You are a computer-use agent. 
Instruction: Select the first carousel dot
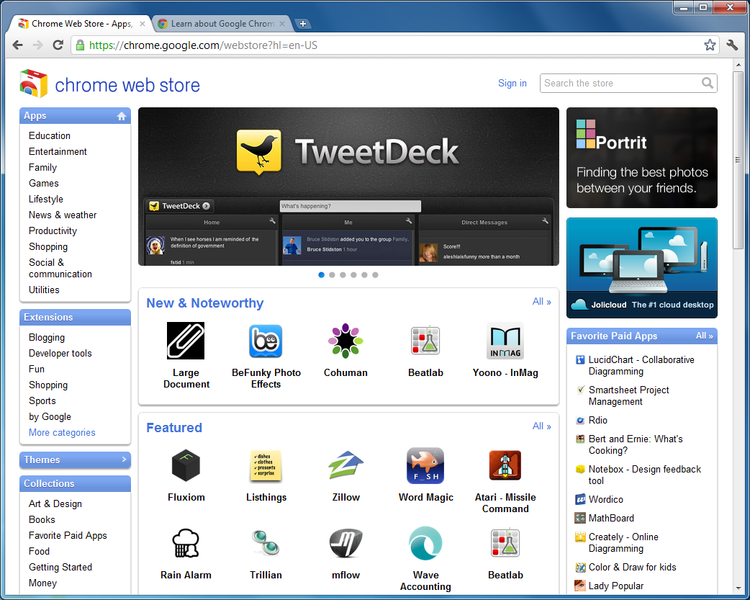coord(321,275)
